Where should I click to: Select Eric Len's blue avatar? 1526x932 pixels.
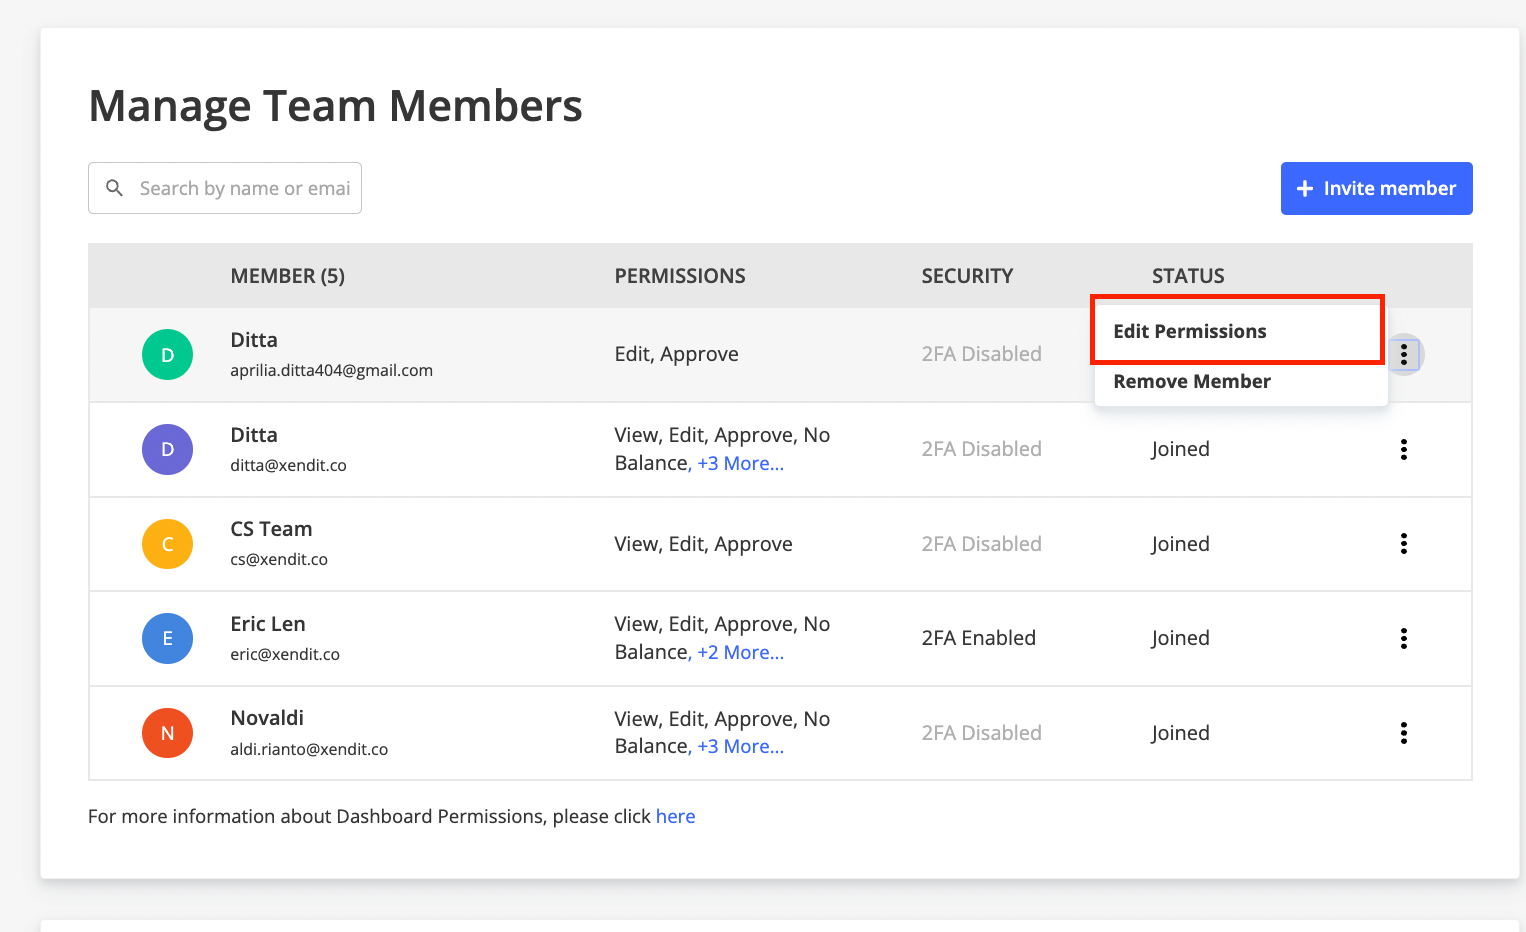pyautogui.click(x=167, y=638)
